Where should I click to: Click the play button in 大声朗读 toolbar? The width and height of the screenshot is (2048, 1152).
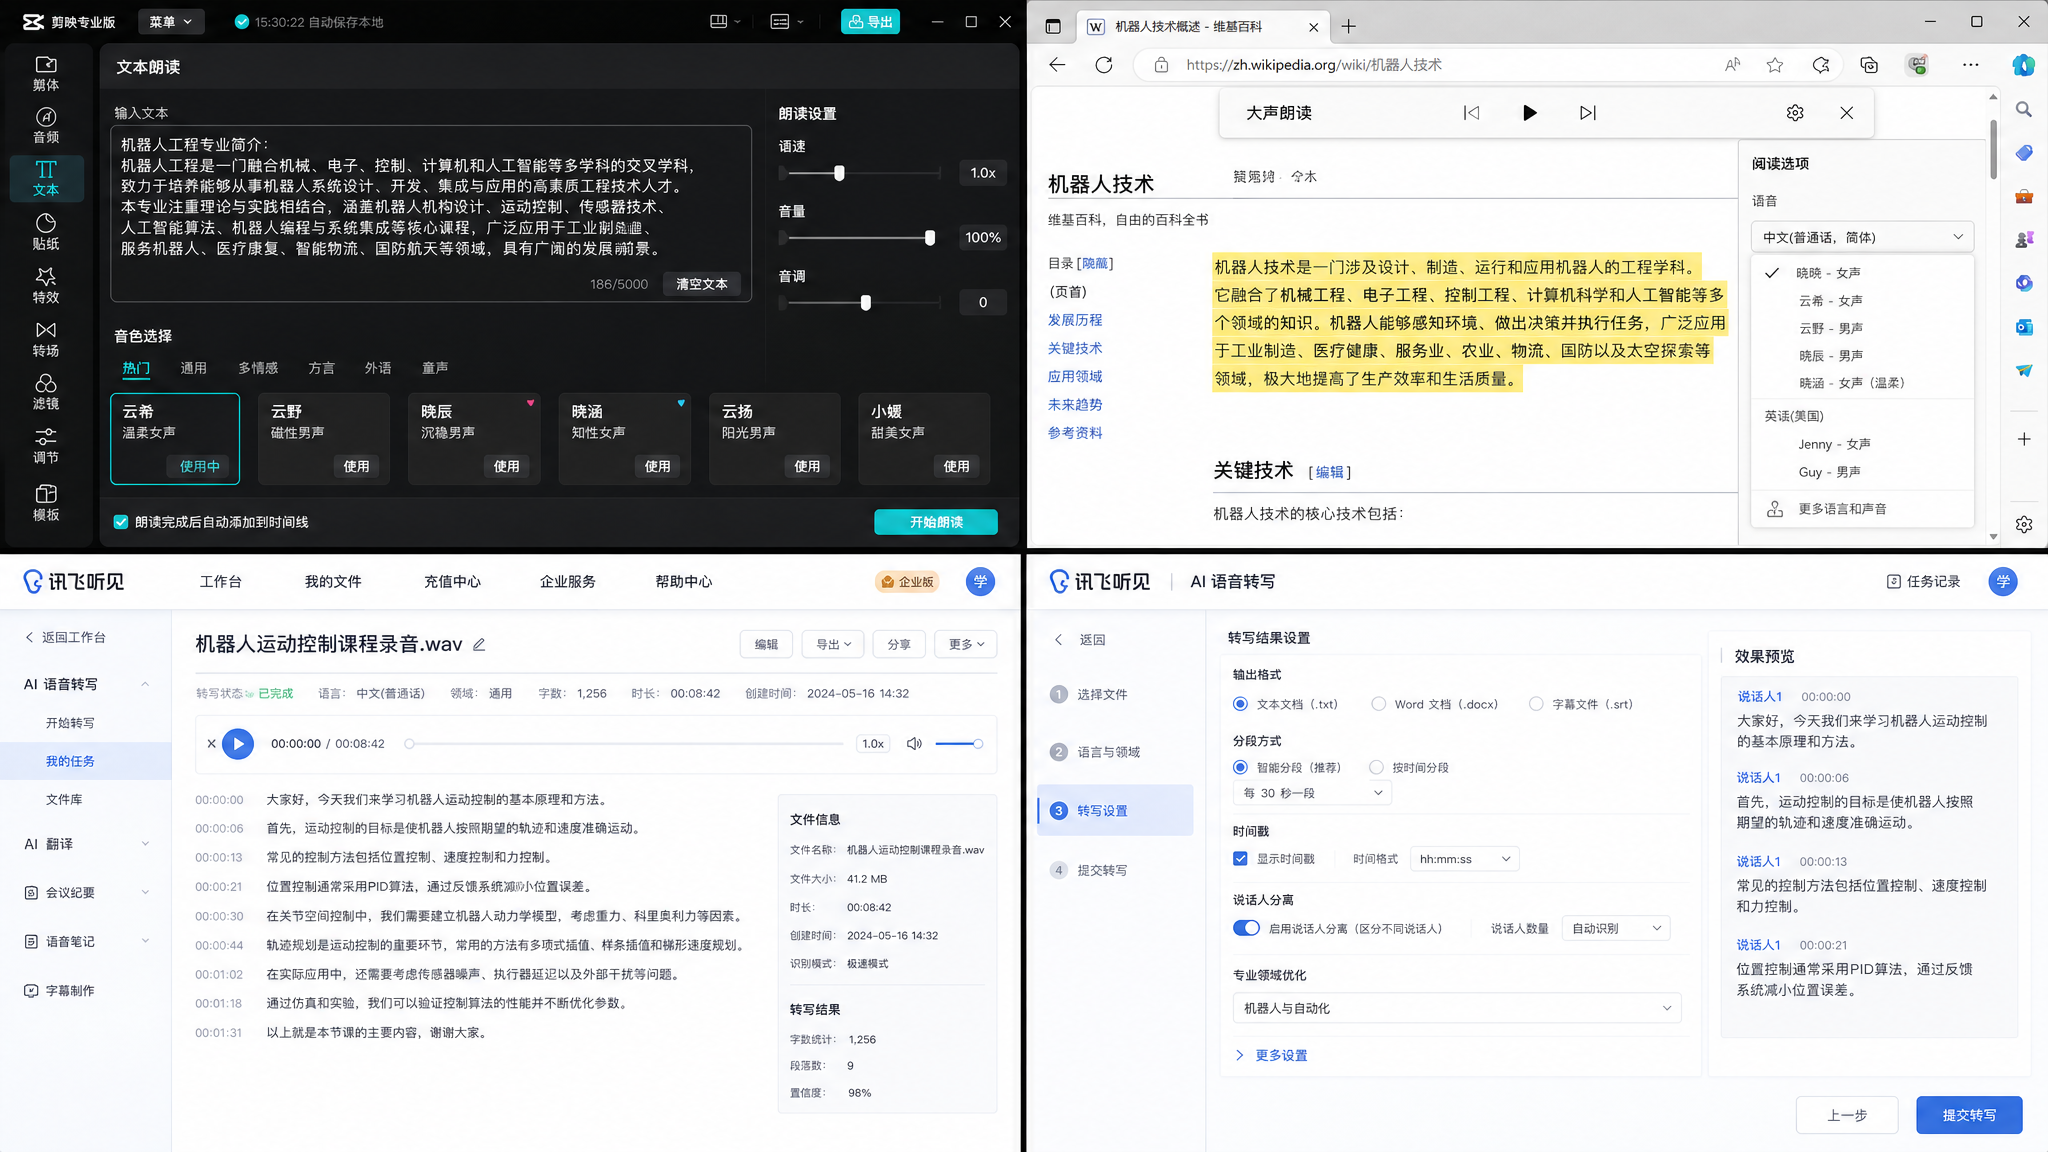point(1529,113)
